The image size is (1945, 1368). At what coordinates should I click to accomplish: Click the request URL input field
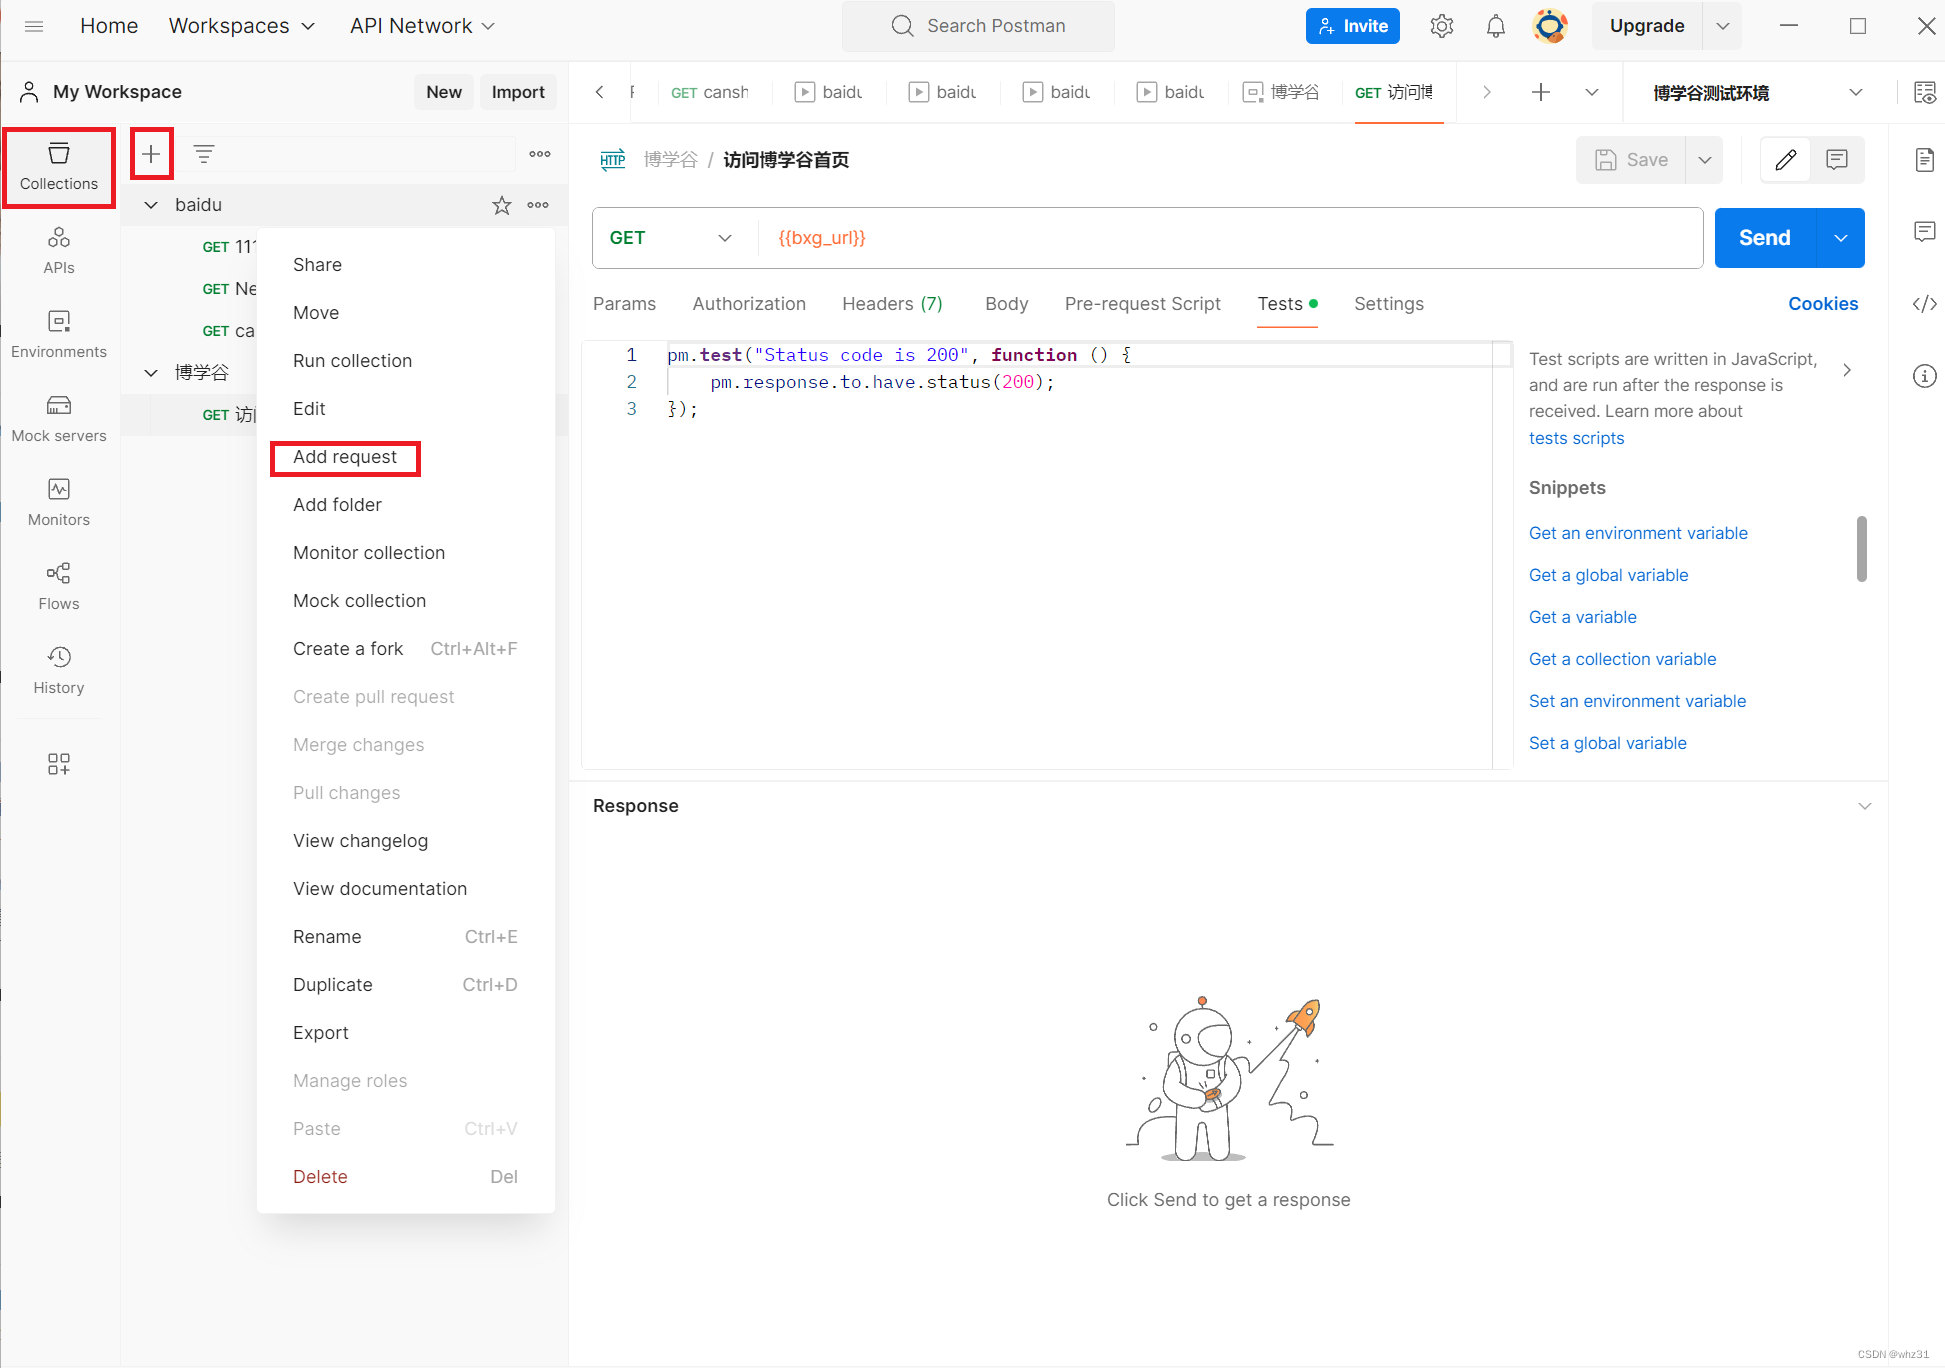pos(1230,238)
